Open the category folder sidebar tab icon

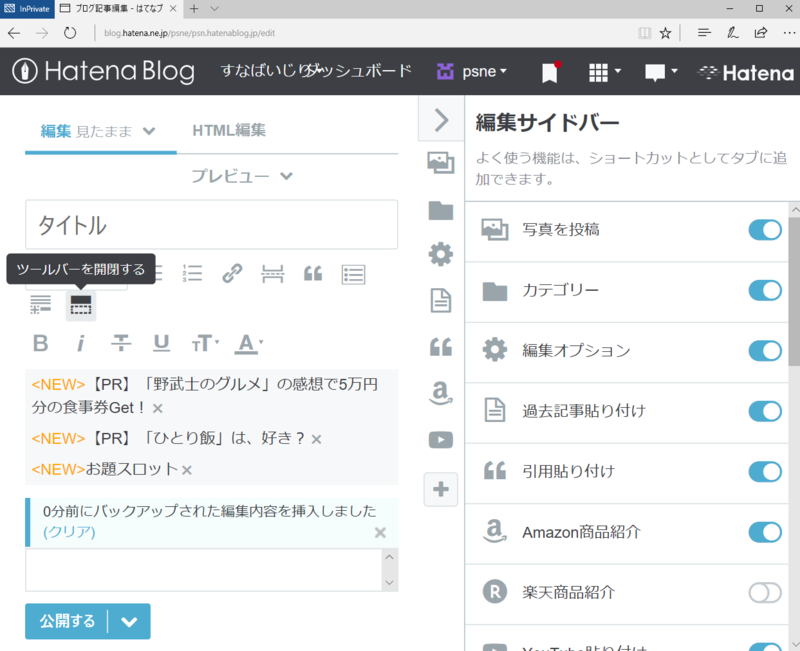[x=441, y=210]
